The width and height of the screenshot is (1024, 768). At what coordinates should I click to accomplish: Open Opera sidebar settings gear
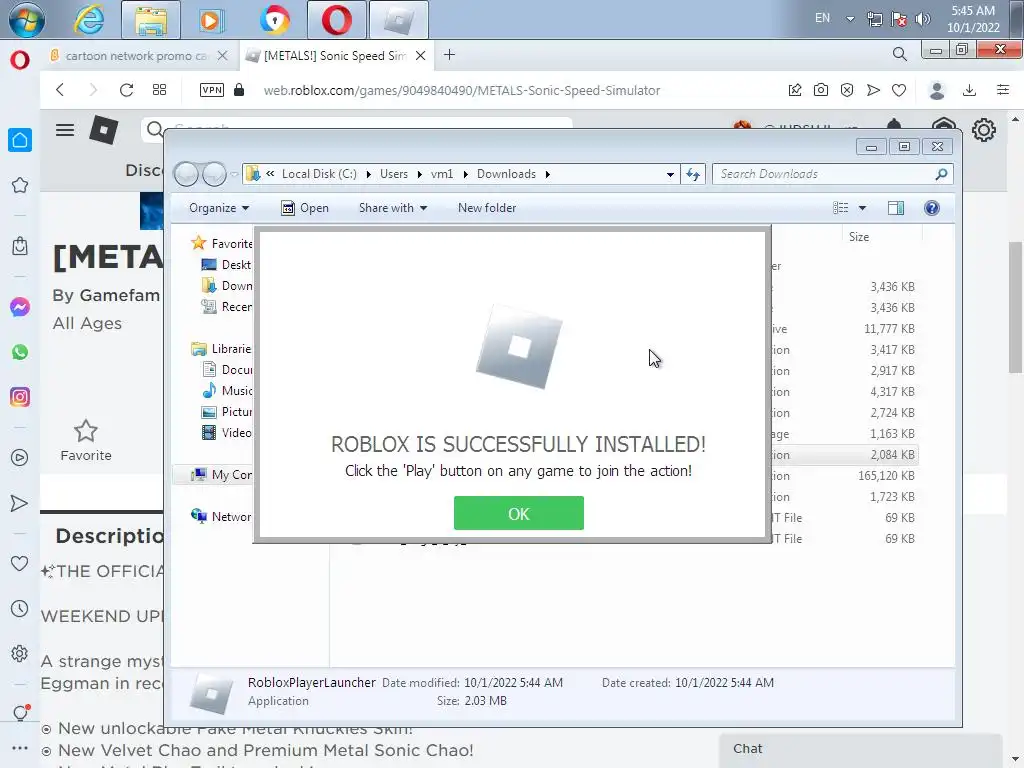[20, 653]
